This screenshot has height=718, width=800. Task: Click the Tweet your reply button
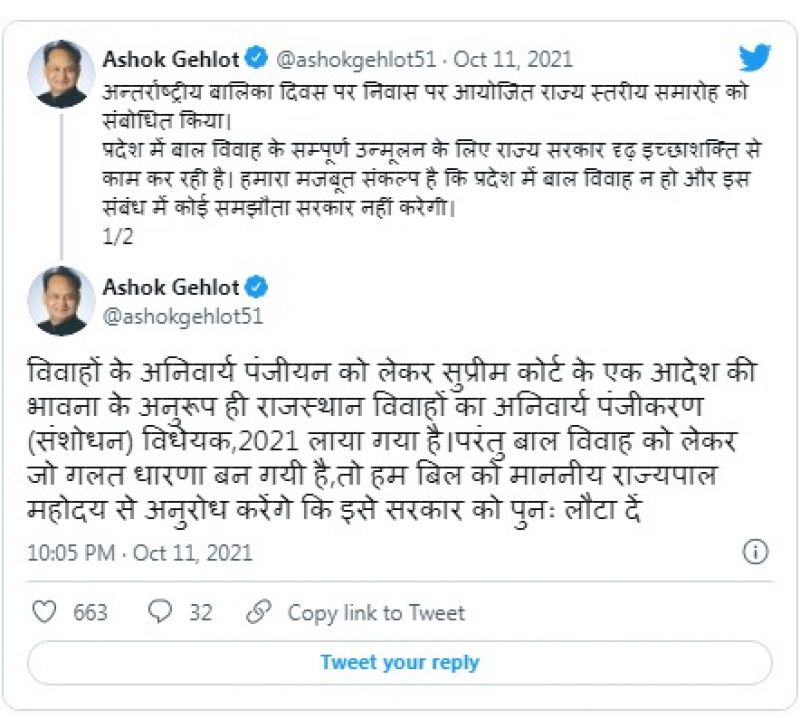point(400,662)
